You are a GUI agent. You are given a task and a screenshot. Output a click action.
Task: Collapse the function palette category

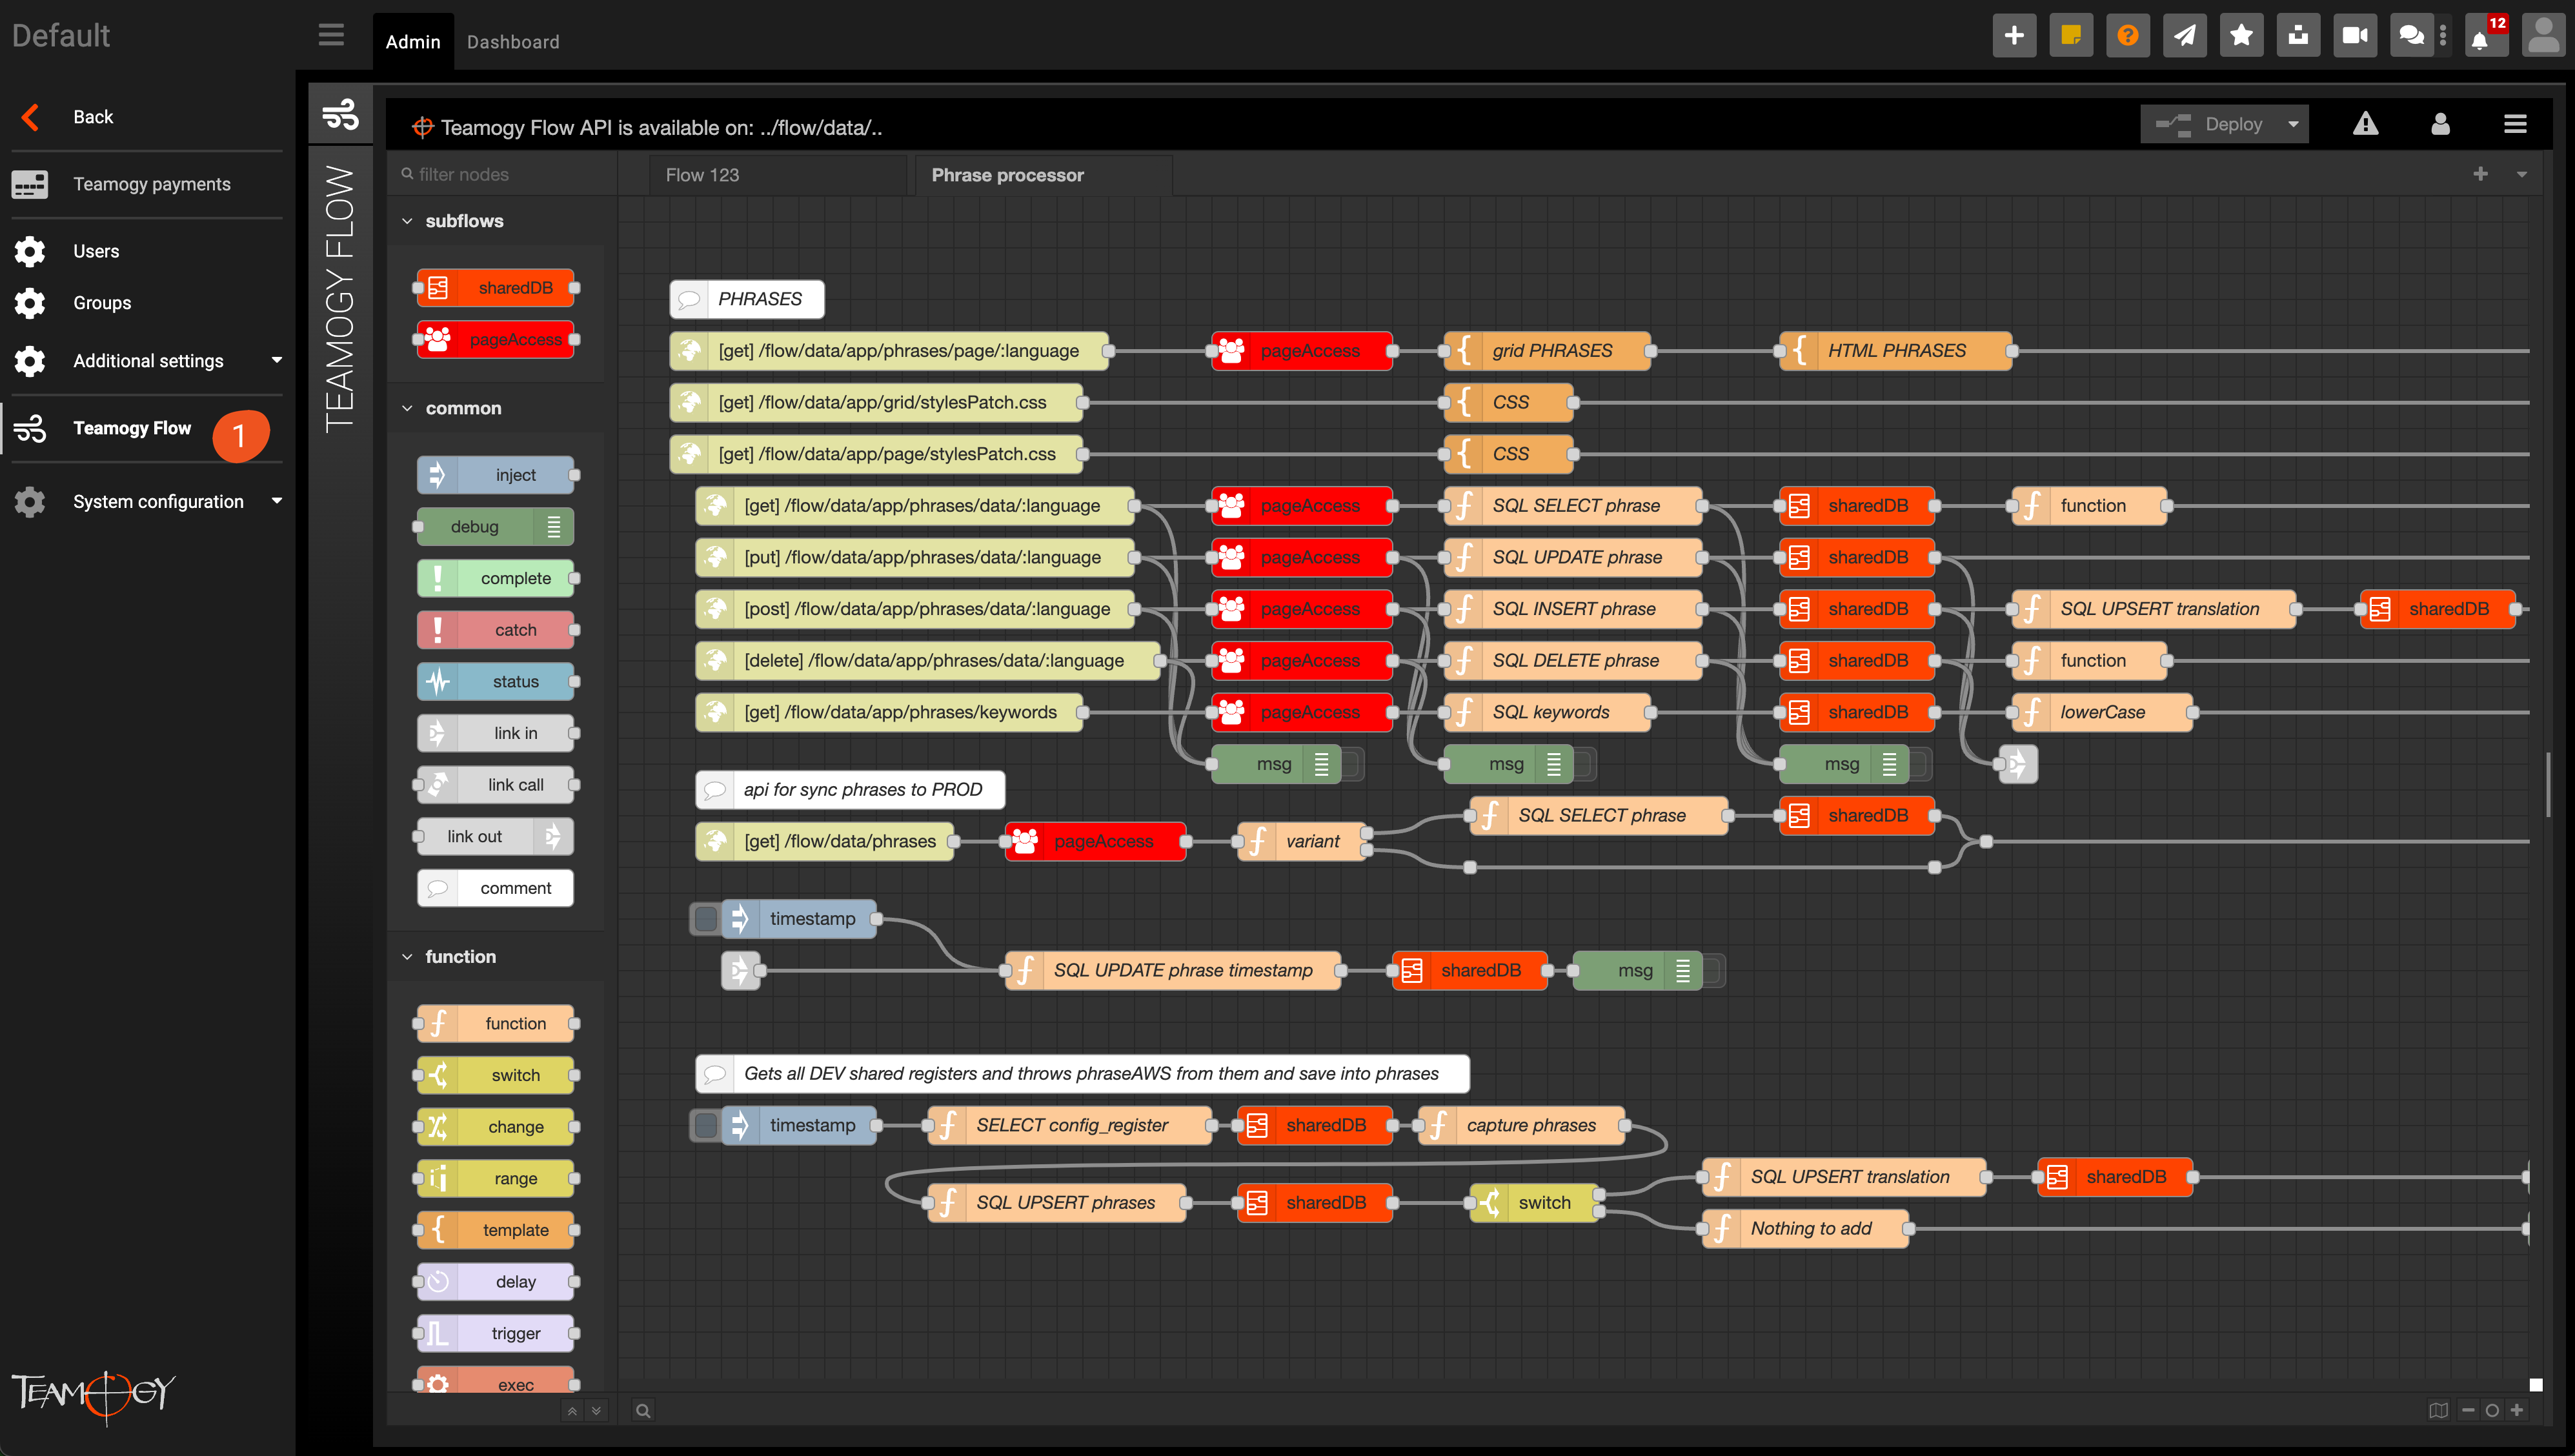pyautogui.click(x=407, y=957)
